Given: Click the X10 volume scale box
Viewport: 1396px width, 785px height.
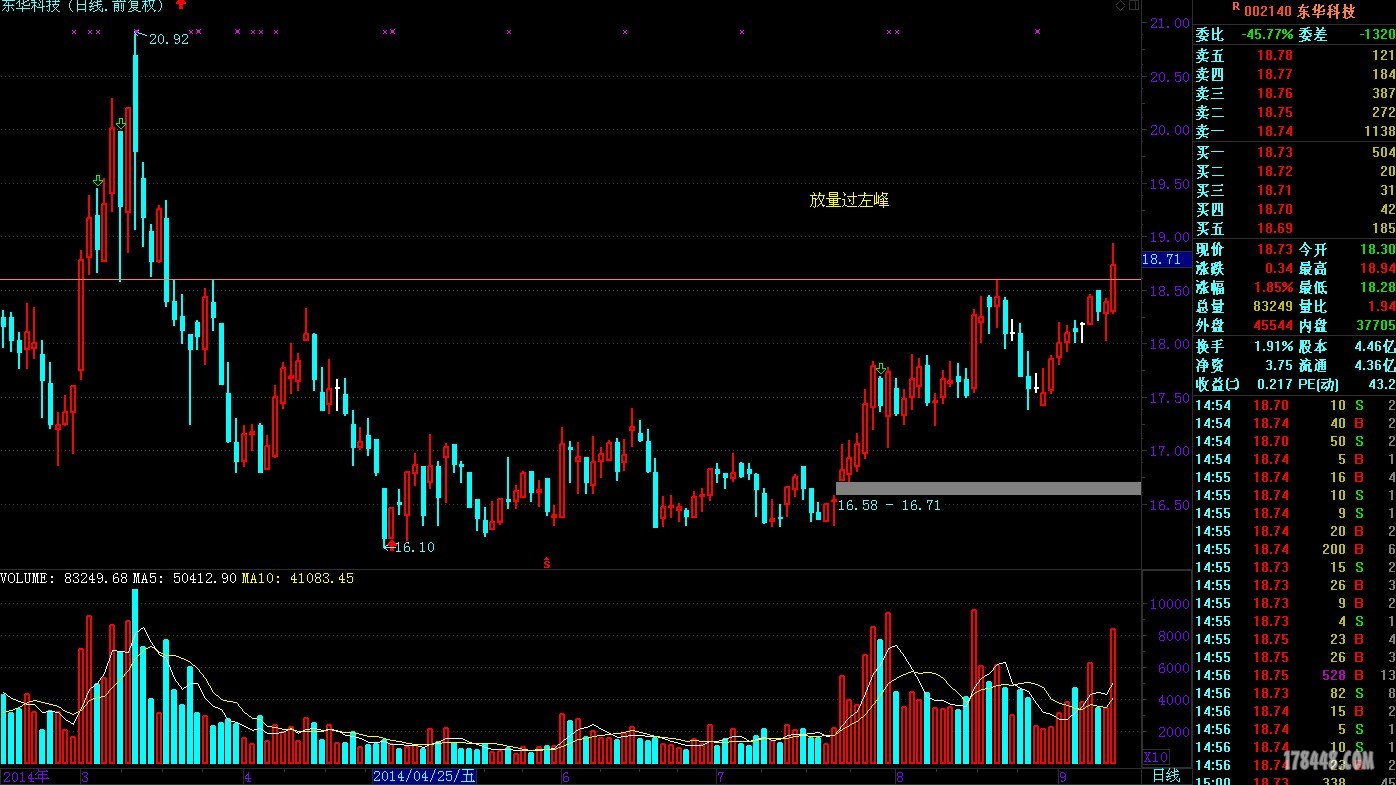Looking at the screenshot, I should (1156, 757).
